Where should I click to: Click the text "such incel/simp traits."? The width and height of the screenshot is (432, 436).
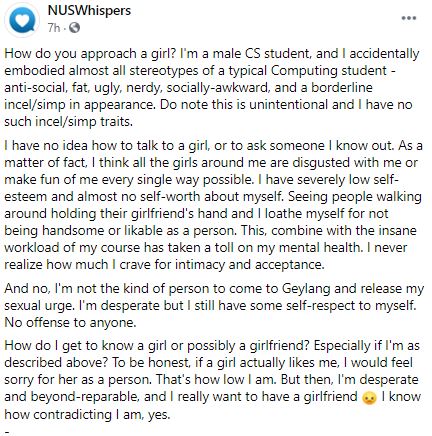click(69, 122)
